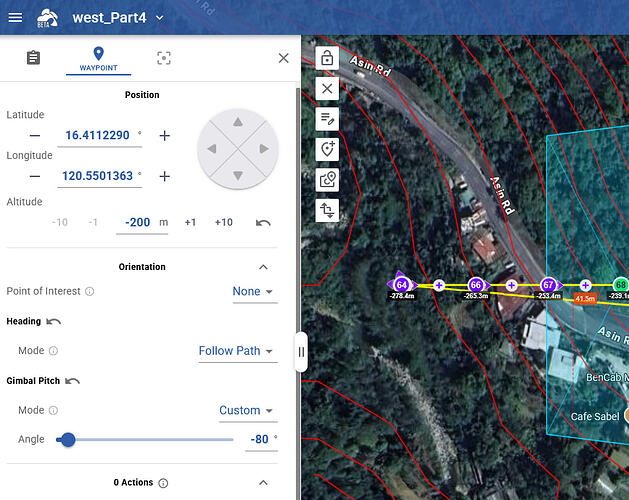Select the WAYPOINT tab
629x500 pixels.
point(98,59)
